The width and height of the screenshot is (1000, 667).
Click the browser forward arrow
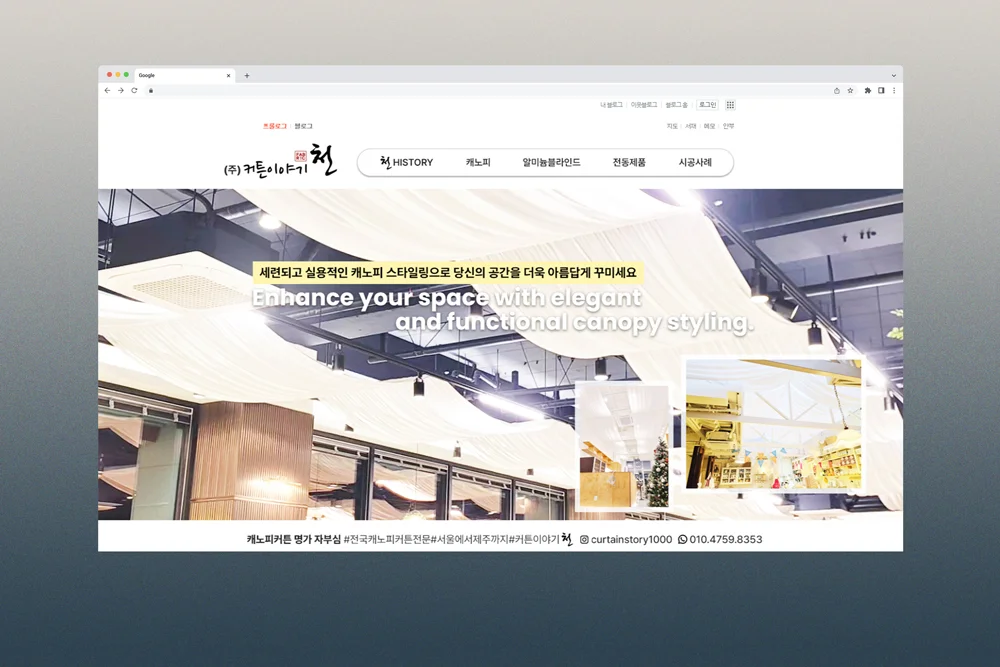121,91
